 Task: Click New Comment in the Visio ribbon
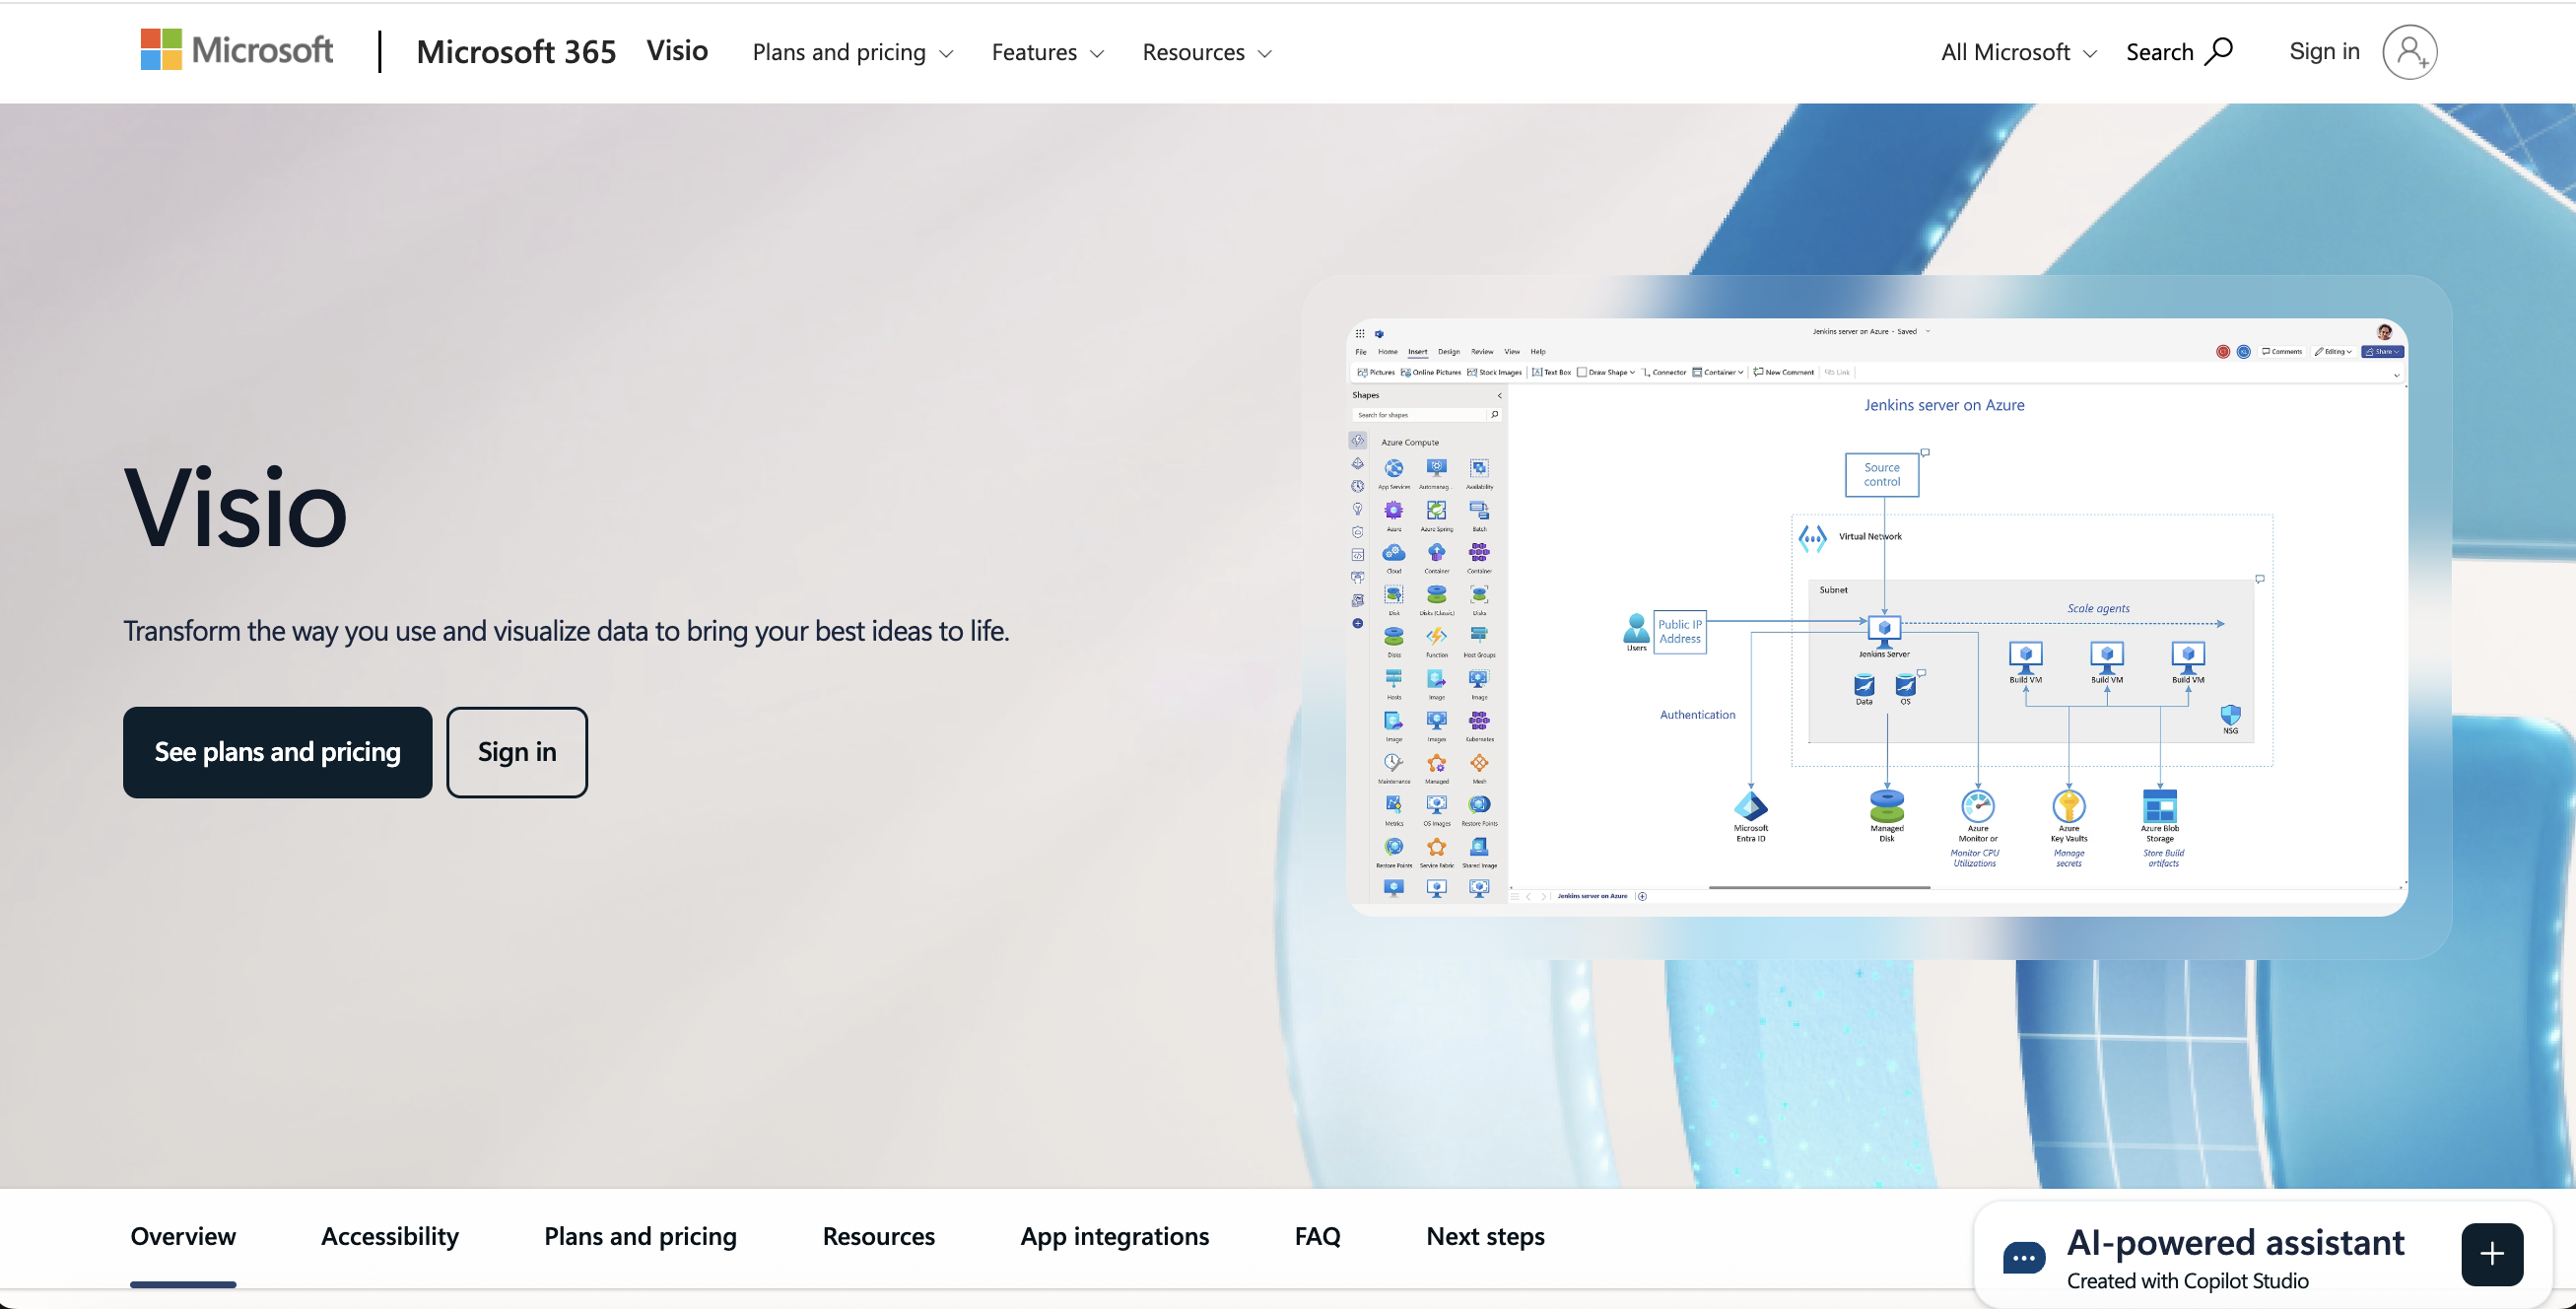[1784, 372]
